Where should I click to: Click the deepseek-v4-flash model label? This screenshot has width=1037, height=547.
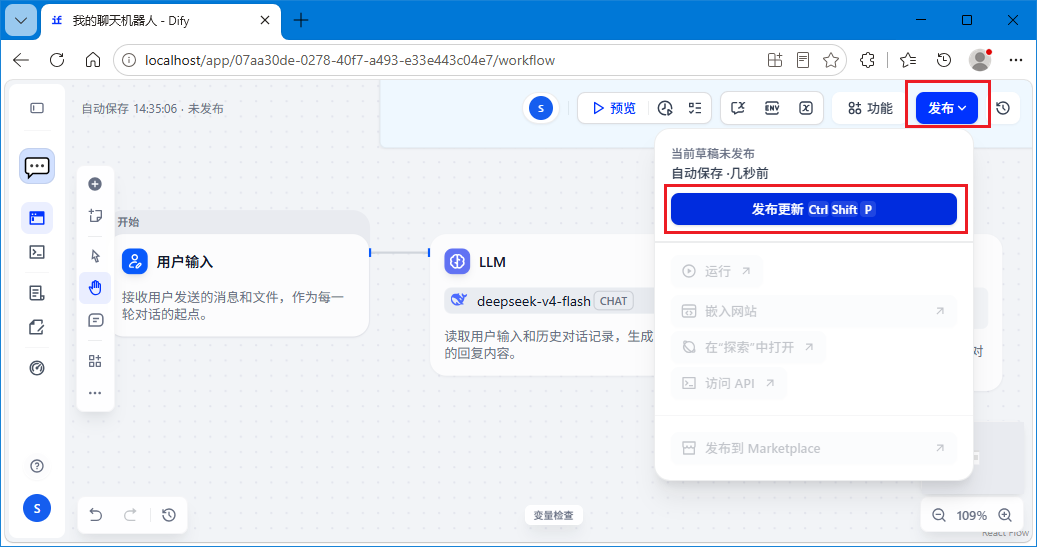click(534, 302)
